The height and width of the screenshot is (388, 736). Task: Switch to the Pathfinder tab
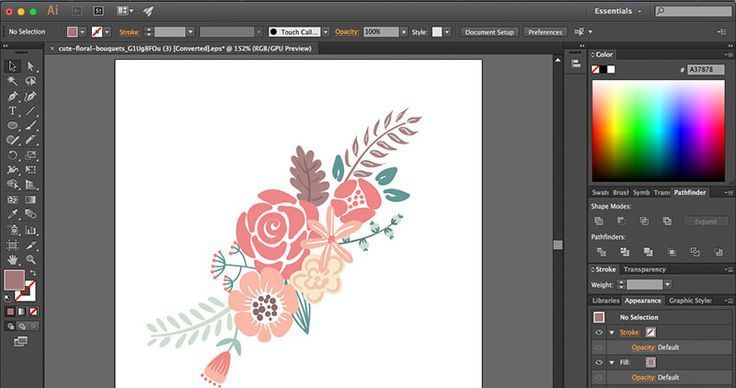click(x=690, y=192)
